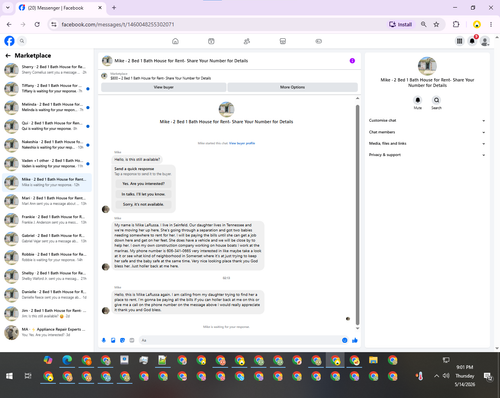Open the Facebook menu grid icon
Viewport: 500px width, 398px height.
click(460, 41)
